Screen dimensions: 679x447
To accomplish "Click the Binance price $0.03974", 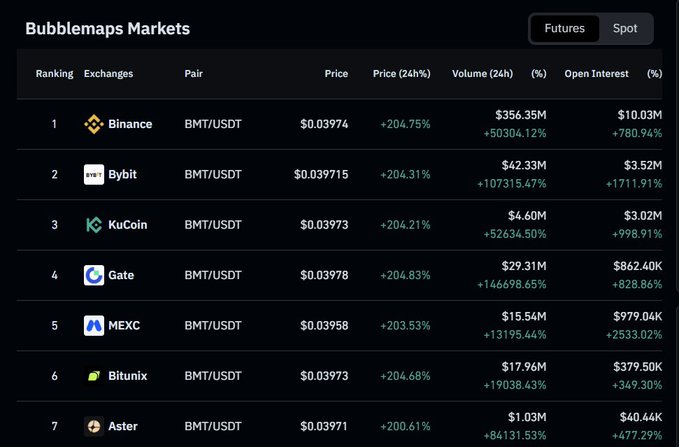I will (x=324, y=124).
